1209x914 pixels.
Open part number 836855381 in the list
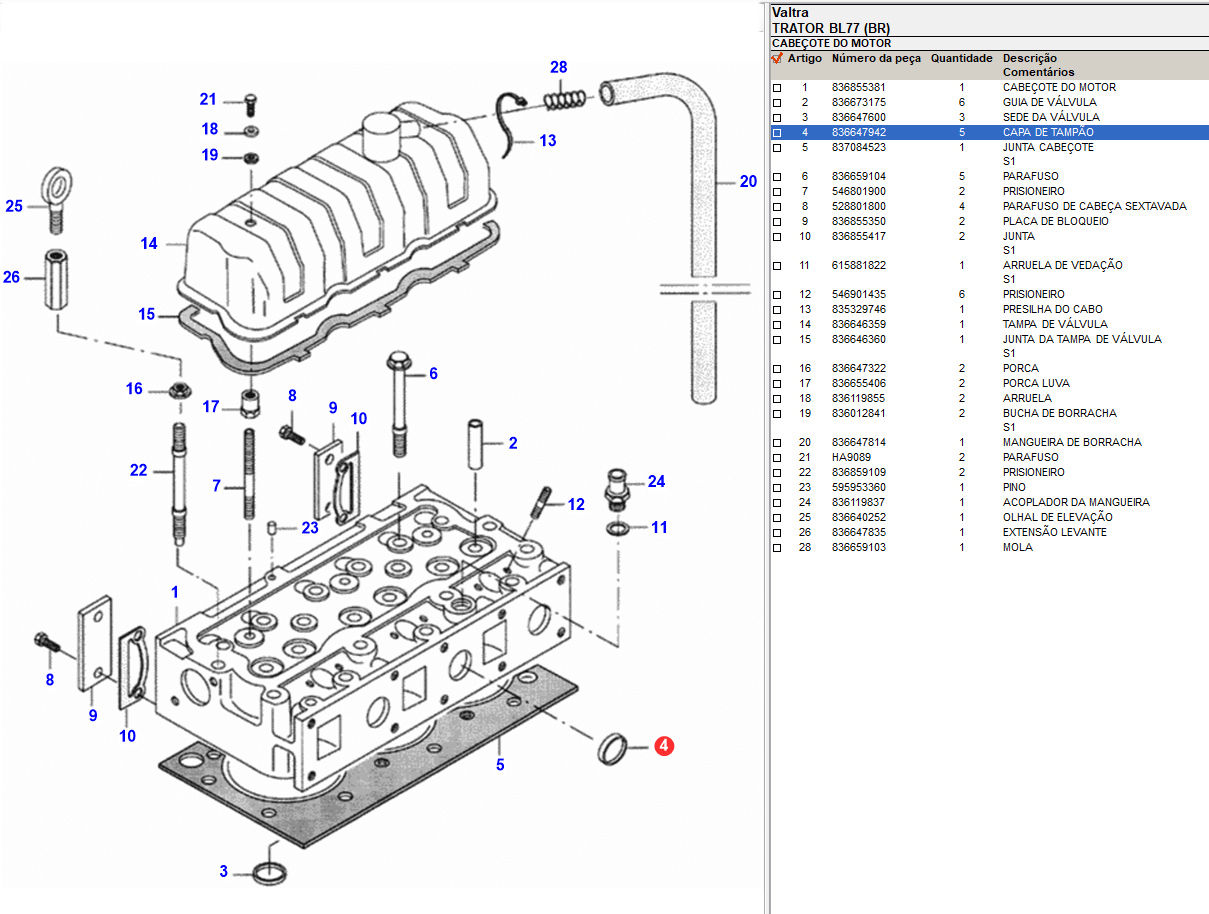point(858,88)
